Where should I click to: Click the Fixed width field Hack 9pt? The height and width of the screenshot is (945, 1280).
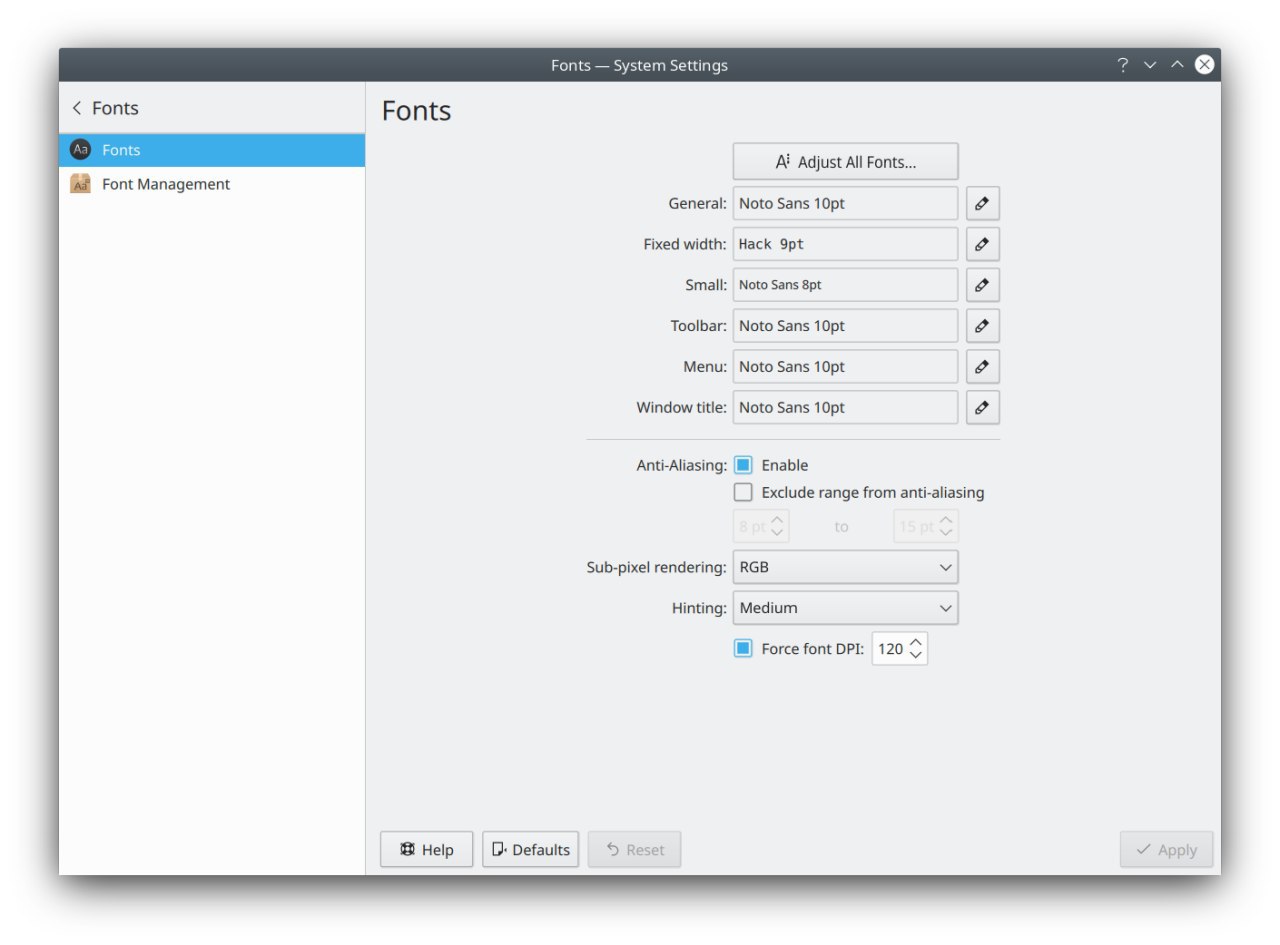[845, 244]
